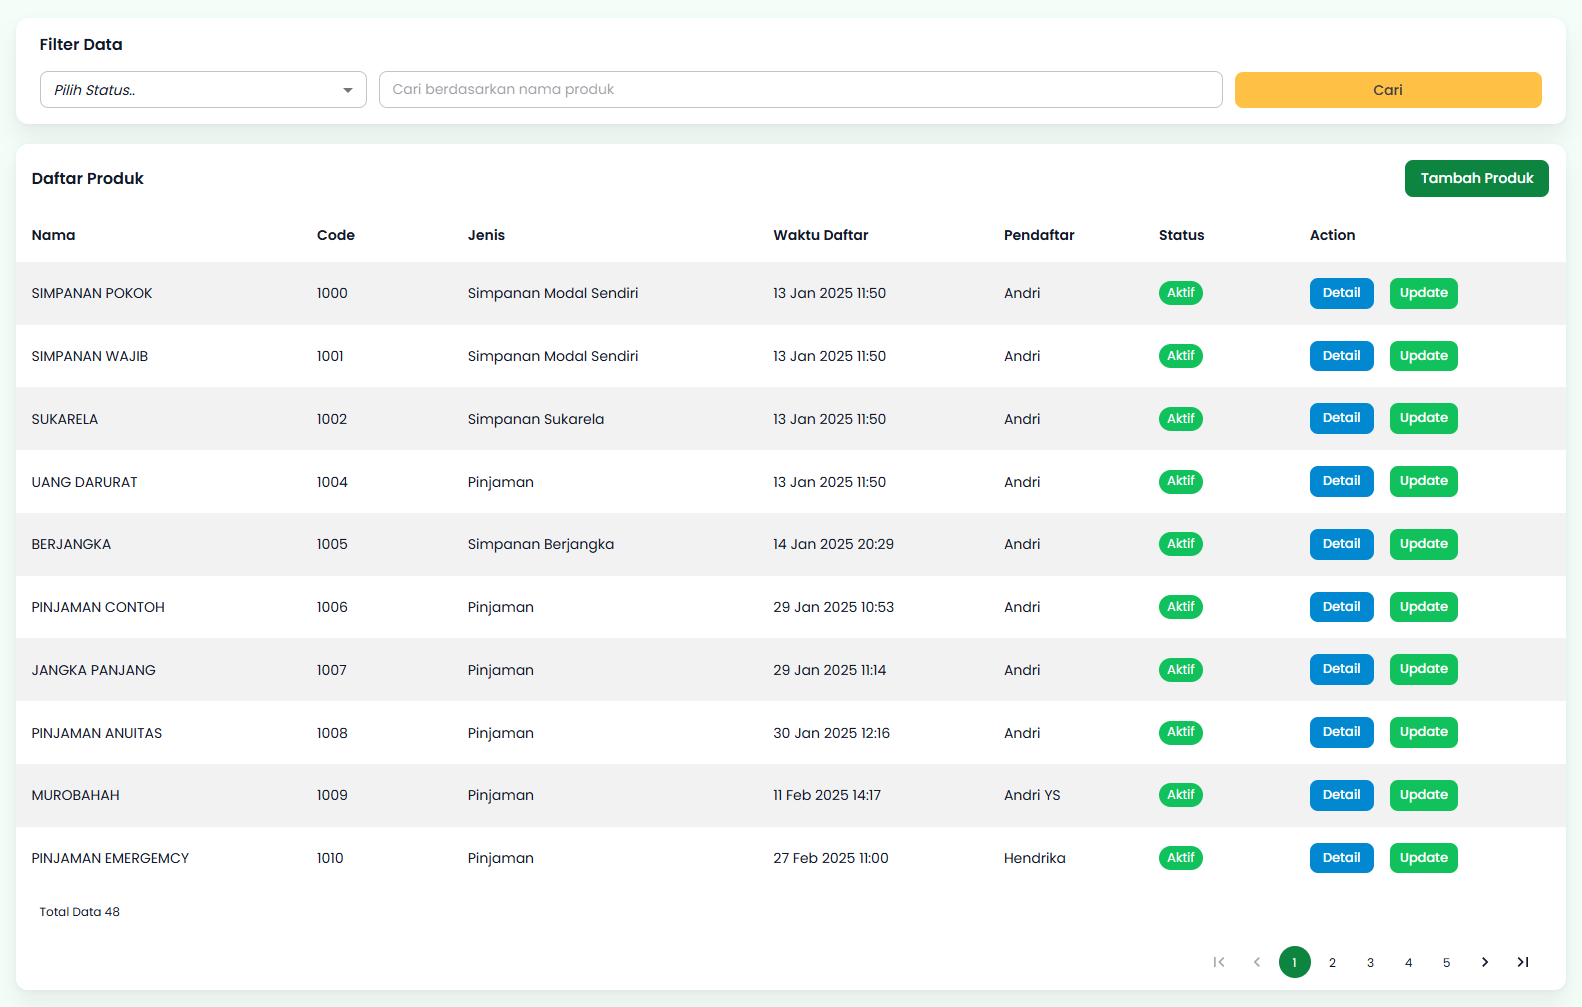Image resolution: width=1582 pixels, height=1007 pixels.
Task: Focus the product name search field
Action: (x=800, y=90)
